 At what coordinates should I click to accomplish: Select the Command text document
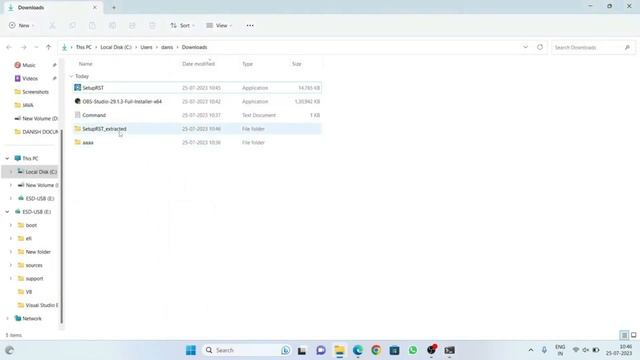point(197,115)
